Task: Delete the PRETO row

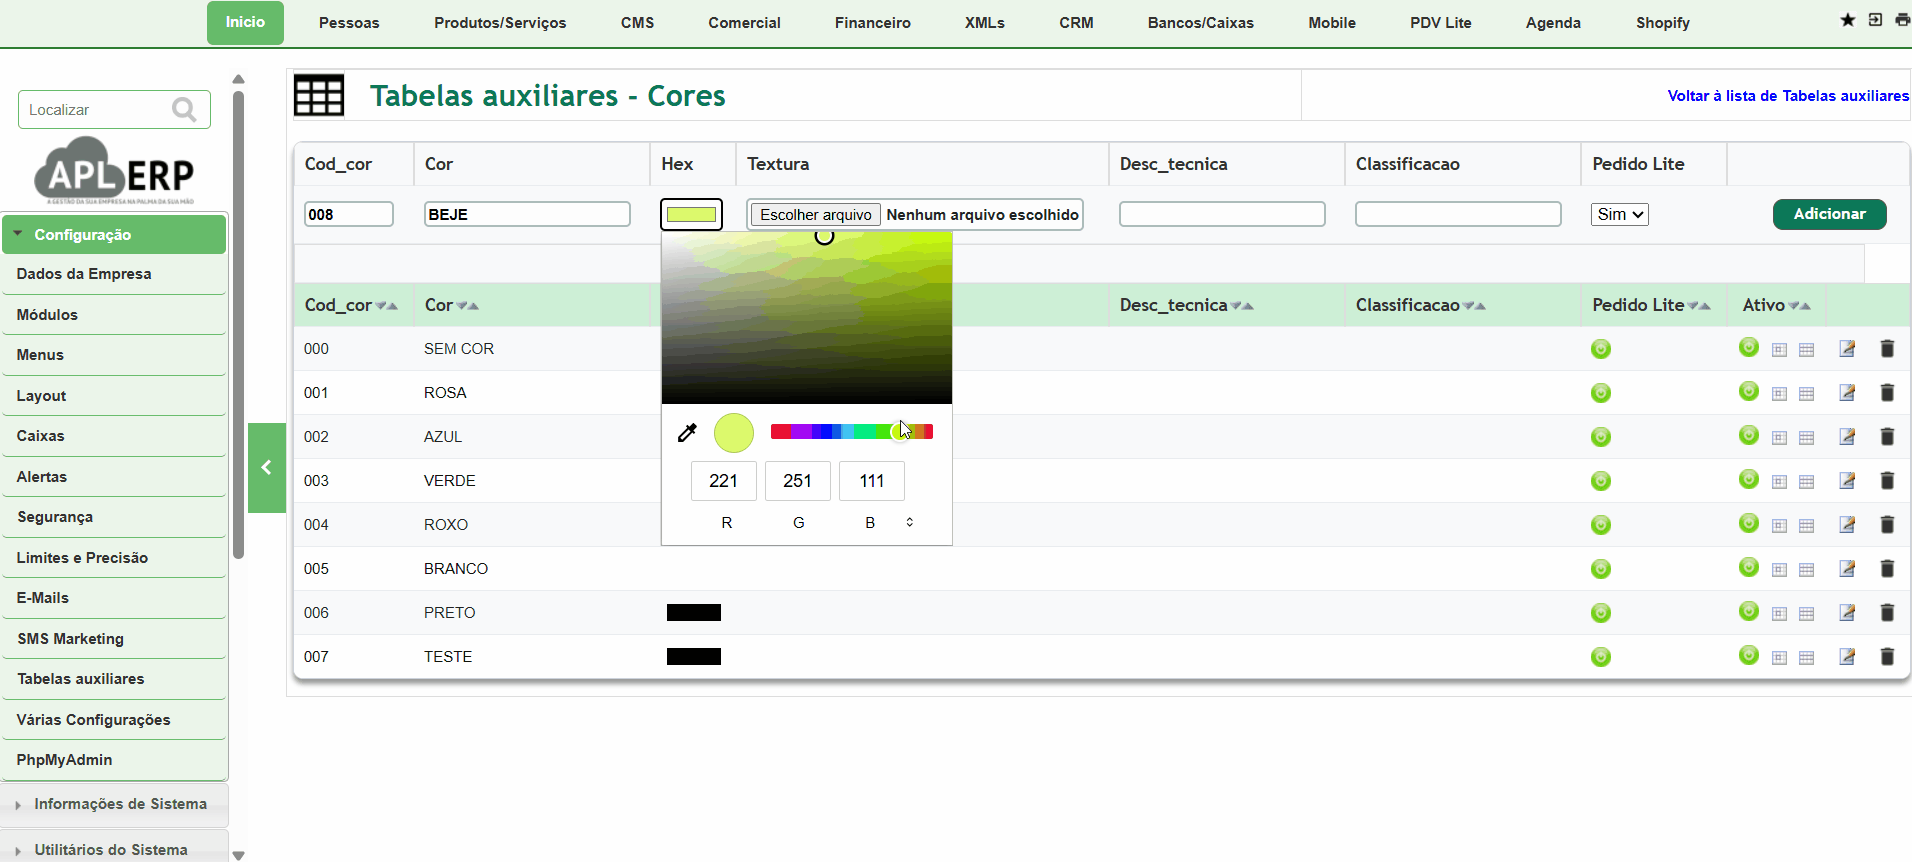Action: 1887,613
